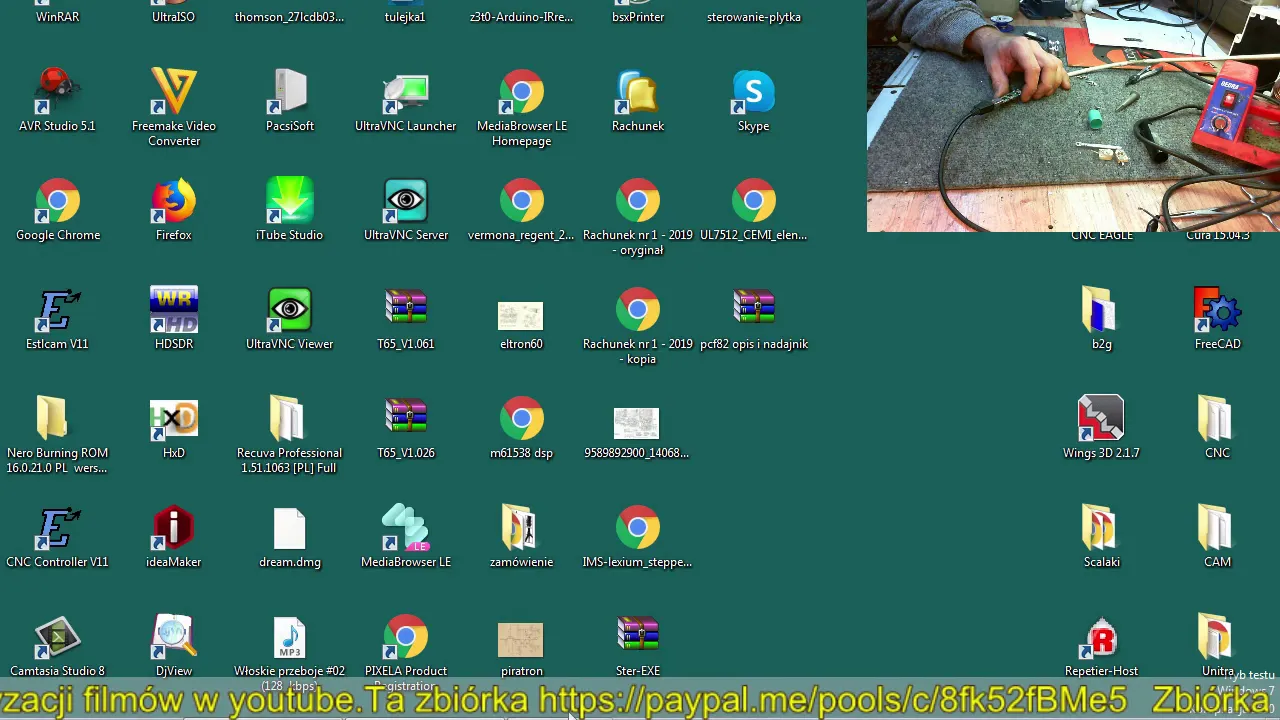The height and width of the screenshot is (720, 1280).
Task: Open iTube Studio
Action: tap(290, 209)
